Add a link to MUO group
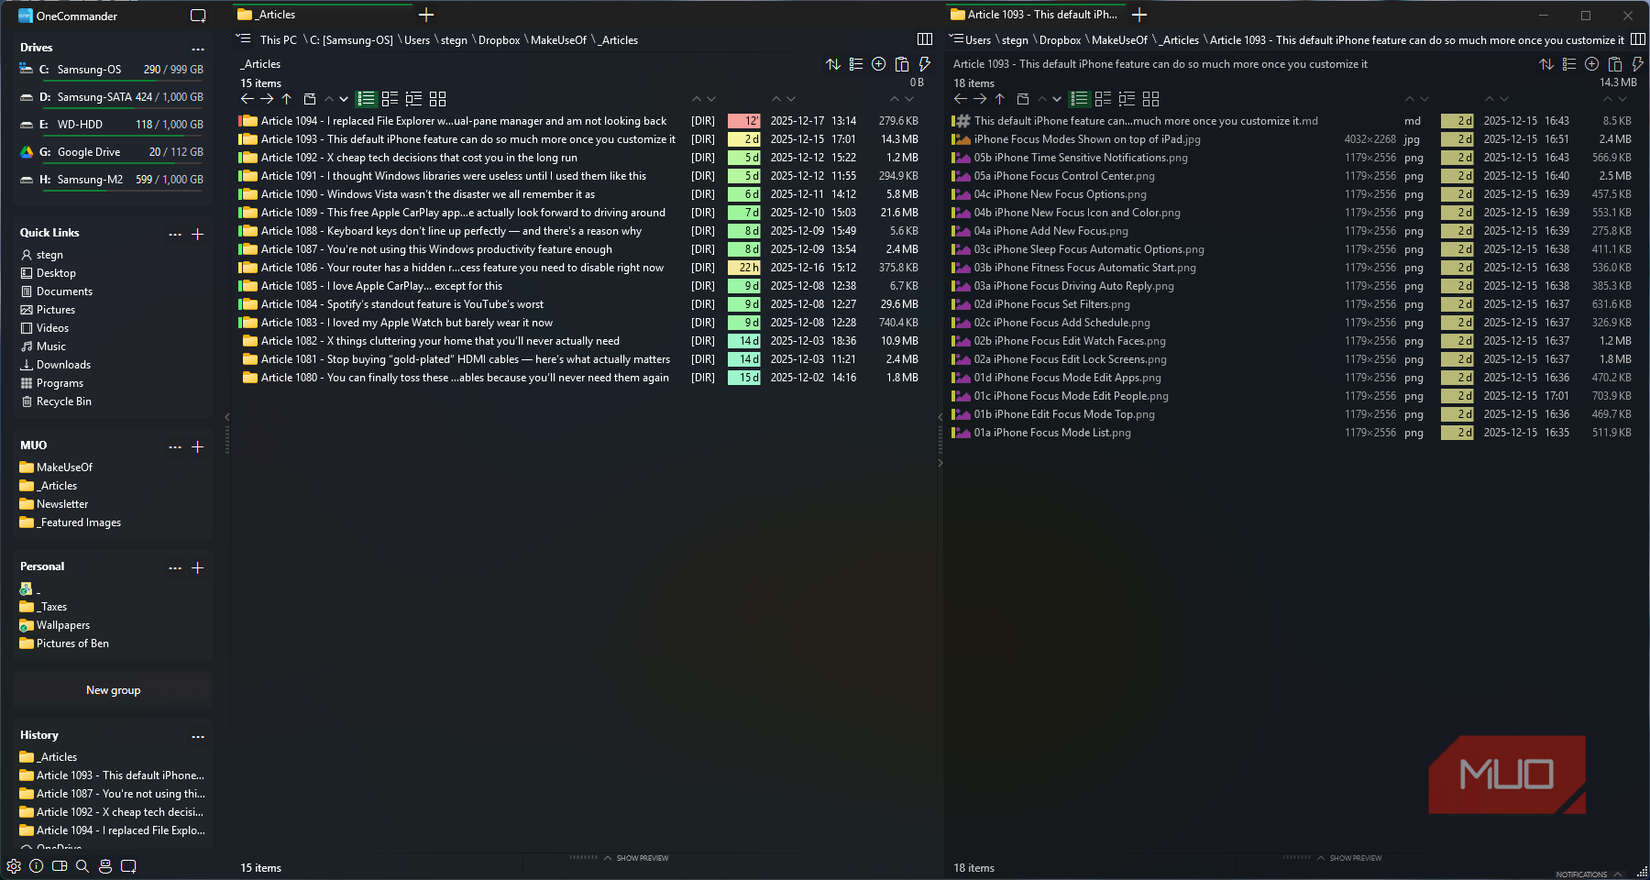 point(198,447)
